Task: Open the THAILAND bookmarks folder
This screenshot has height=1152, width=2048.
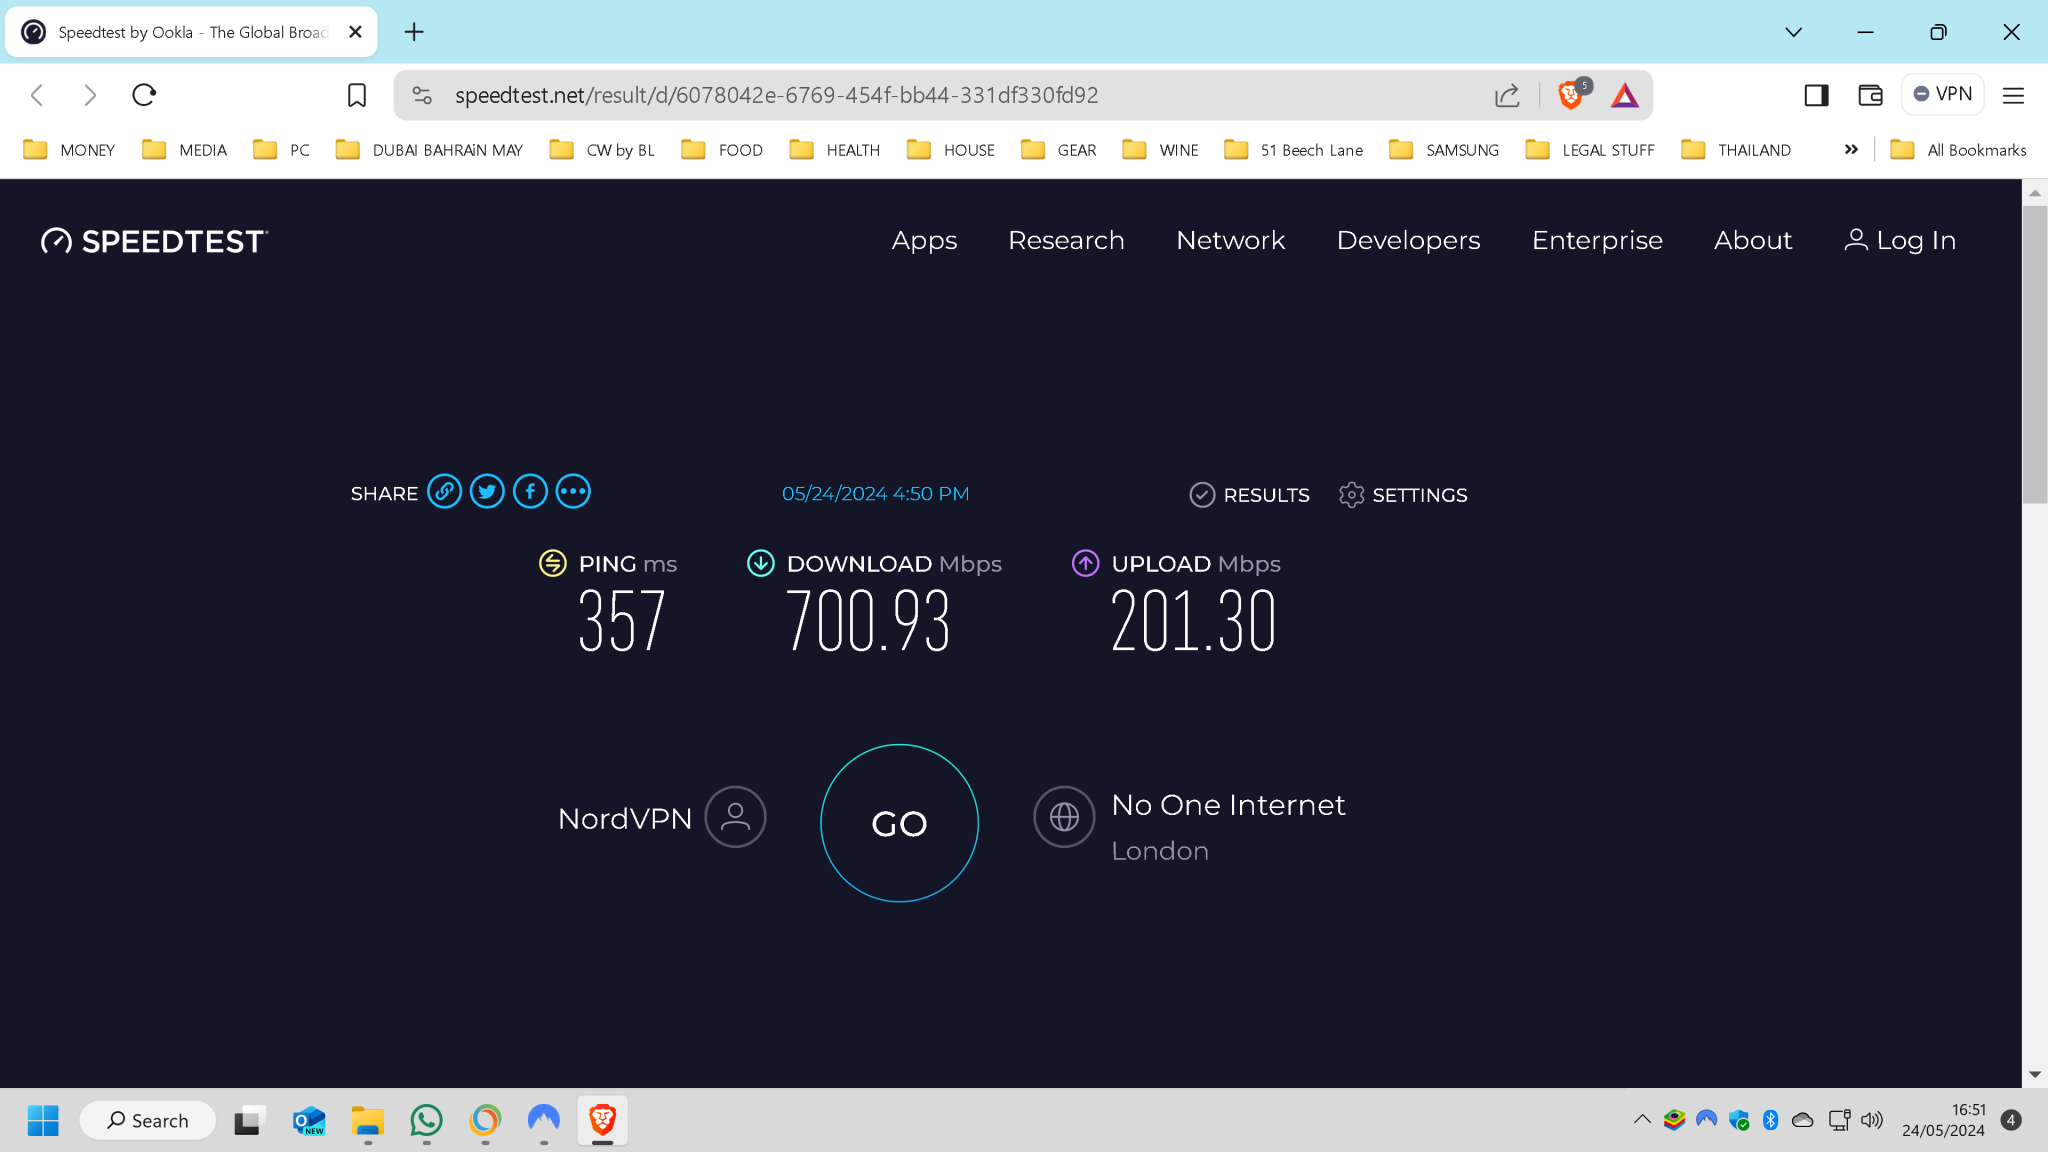Action: point(1736,150)
